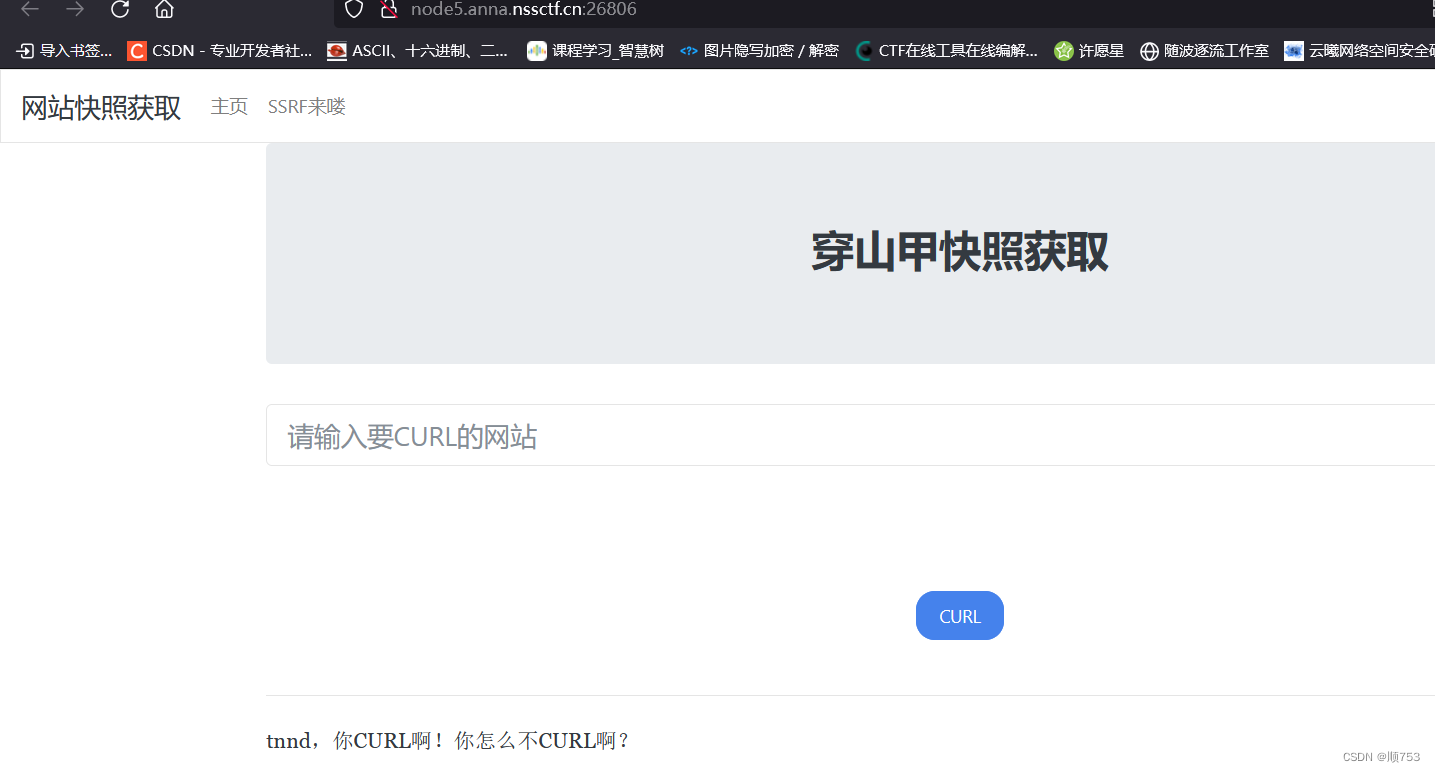Open the 许愿星 bookmark
This screenshot has height=772, width=1435.
[1089, 51]
